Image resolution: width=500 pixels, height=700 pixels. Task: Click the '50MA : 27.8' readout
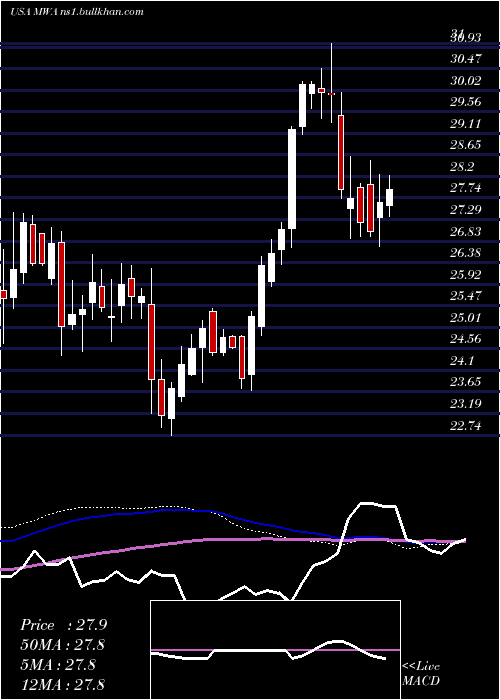click(x=63, y=645)
